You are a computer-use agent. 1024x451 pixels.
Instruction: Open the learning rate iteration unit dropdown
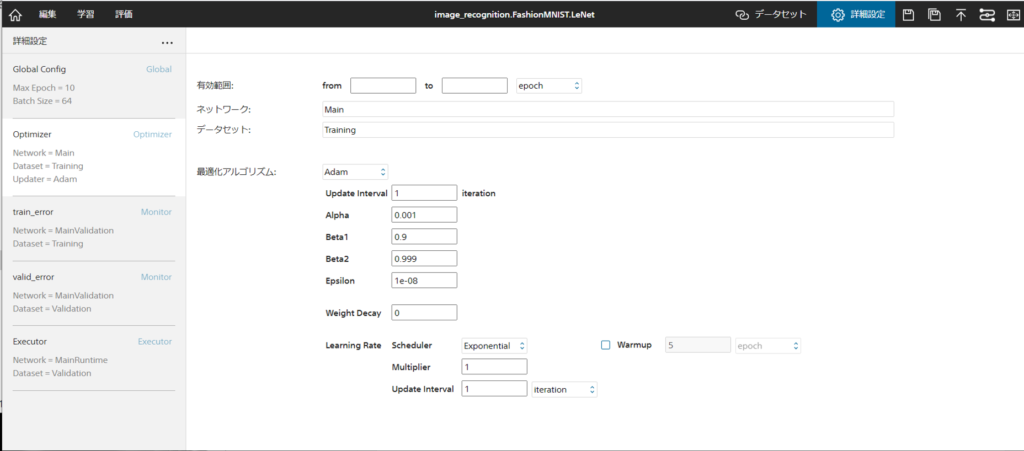coord(564,389)
